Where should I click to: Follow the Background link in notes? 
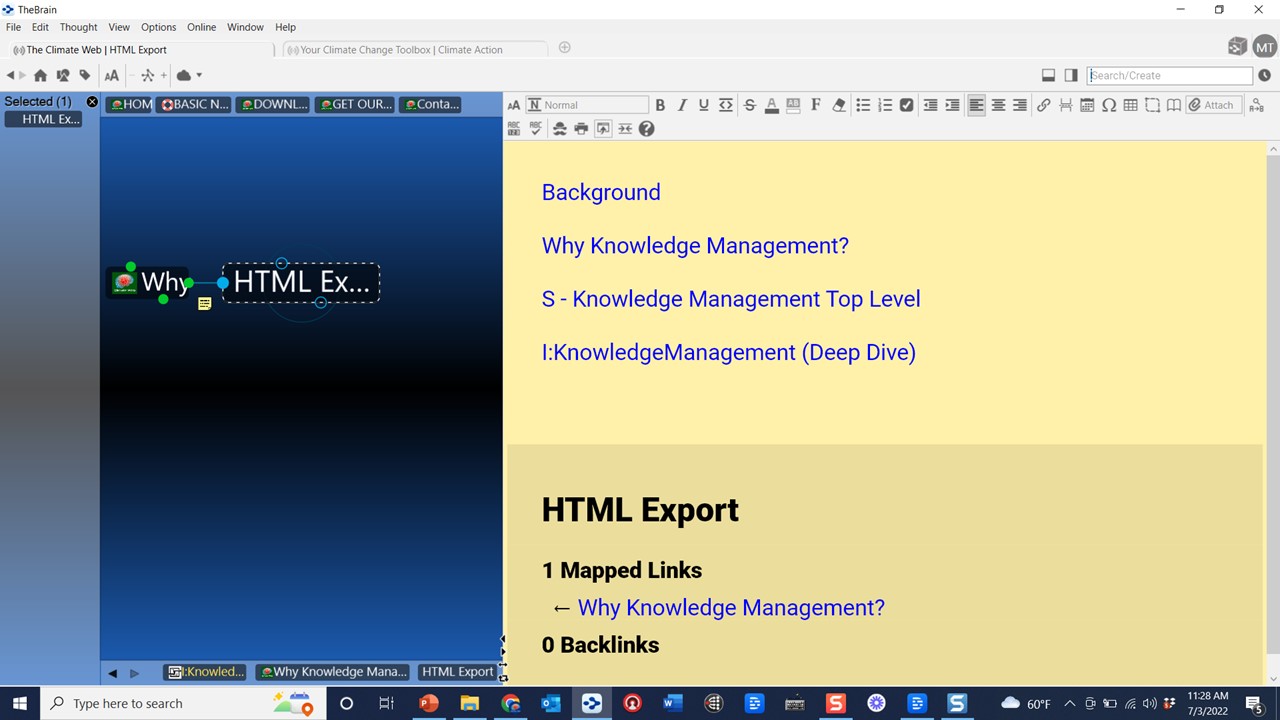(x=601, y=192)
